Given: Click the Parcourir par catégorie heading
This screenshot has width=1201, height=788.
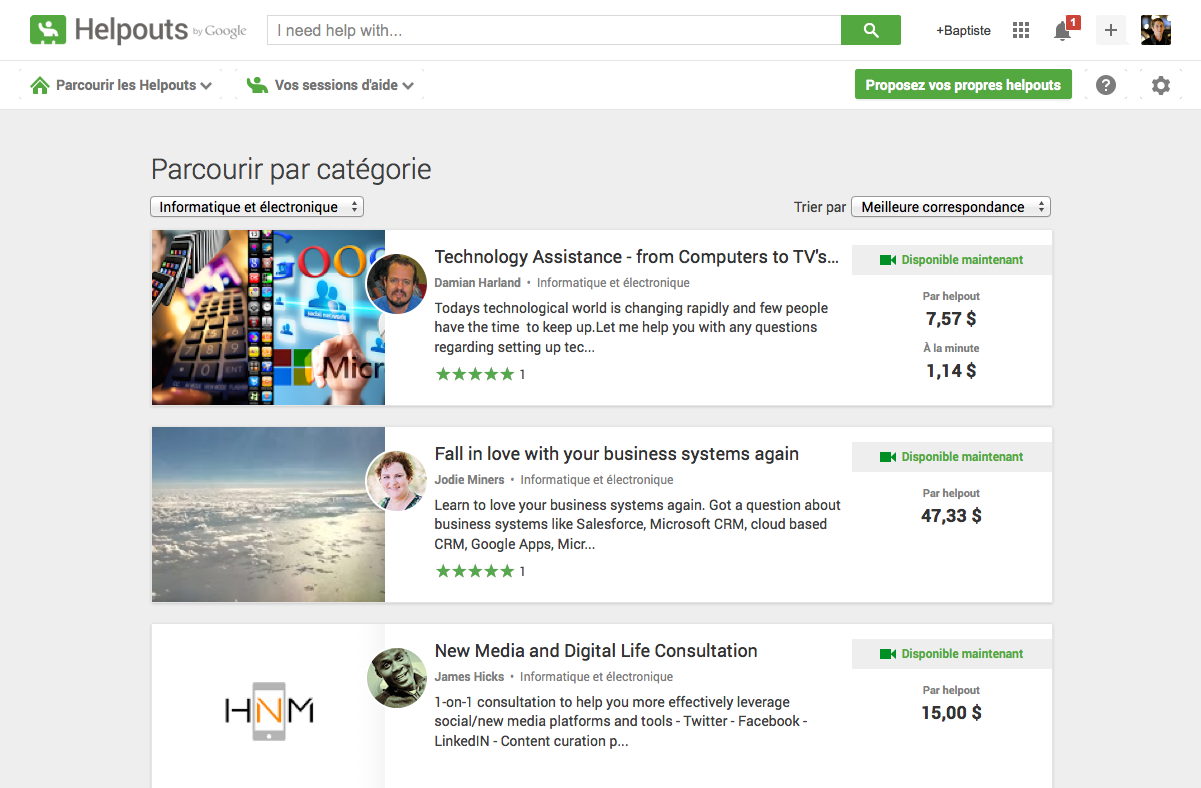Looking at the screenshot, I should click(x=291, y=169).
